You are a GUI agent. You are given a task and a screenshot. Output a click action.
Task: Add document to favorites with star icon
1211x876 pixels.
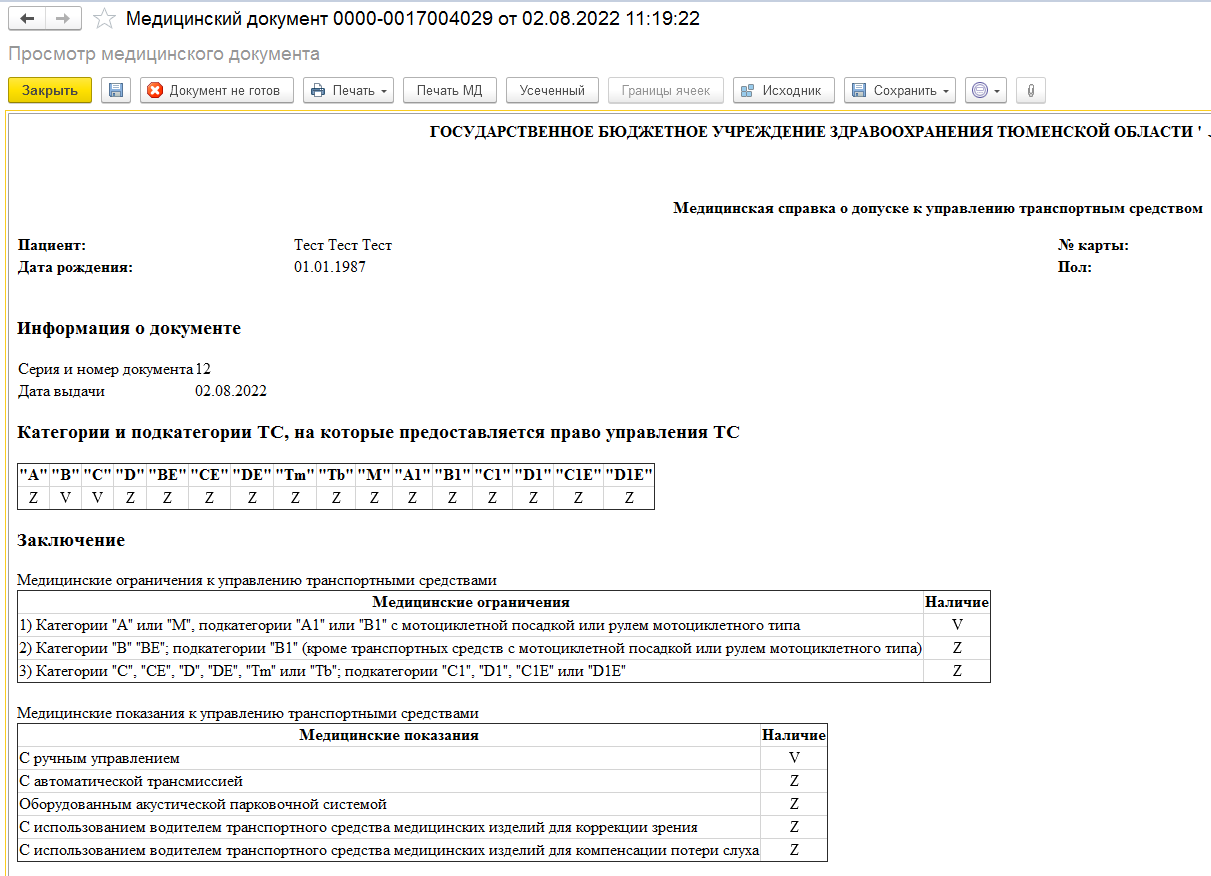point(103,19)
